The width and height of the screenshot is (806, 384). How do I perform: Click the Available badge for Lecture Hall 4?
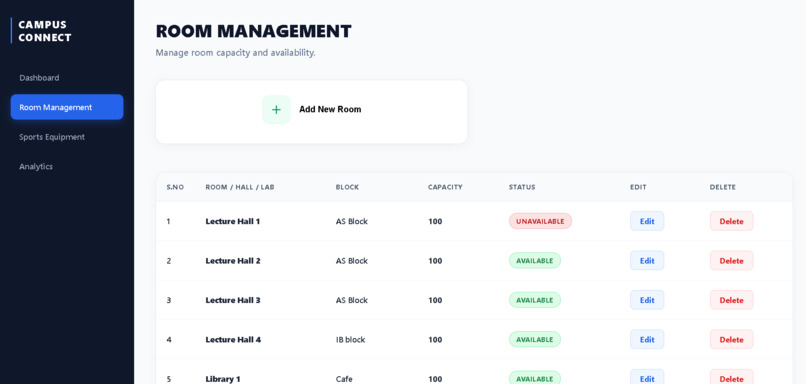(535, 339)
